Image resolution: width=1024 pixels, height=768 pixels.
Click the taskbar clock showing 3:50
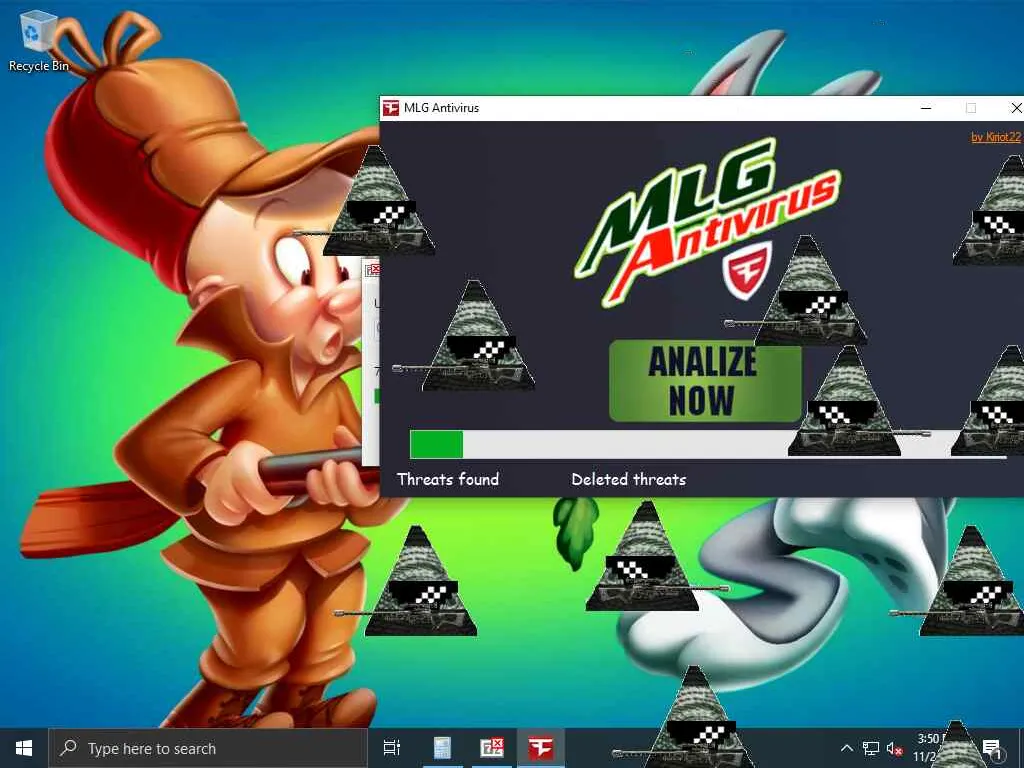931,748
